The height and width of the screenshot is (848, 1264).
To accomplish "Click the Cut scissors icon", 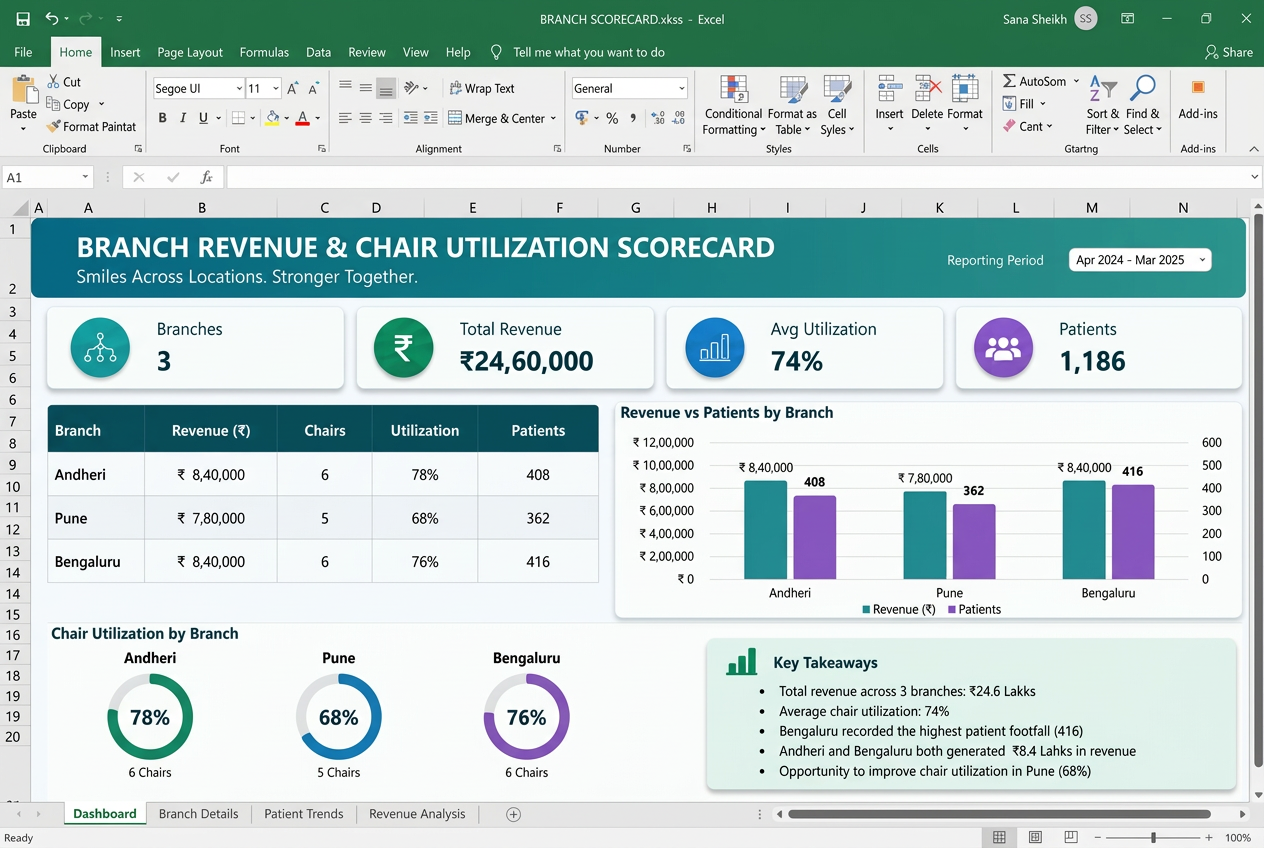I will [x=54, y=82].
